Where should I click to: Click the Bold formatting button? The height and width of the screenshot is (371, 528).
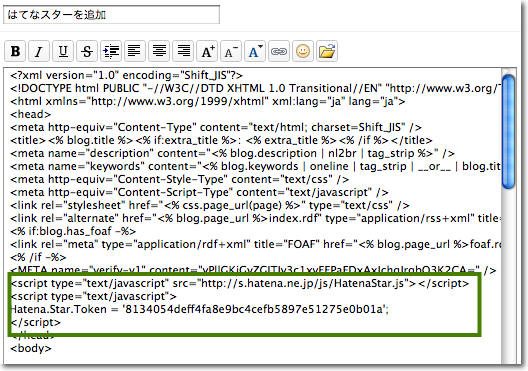(15, 51)
